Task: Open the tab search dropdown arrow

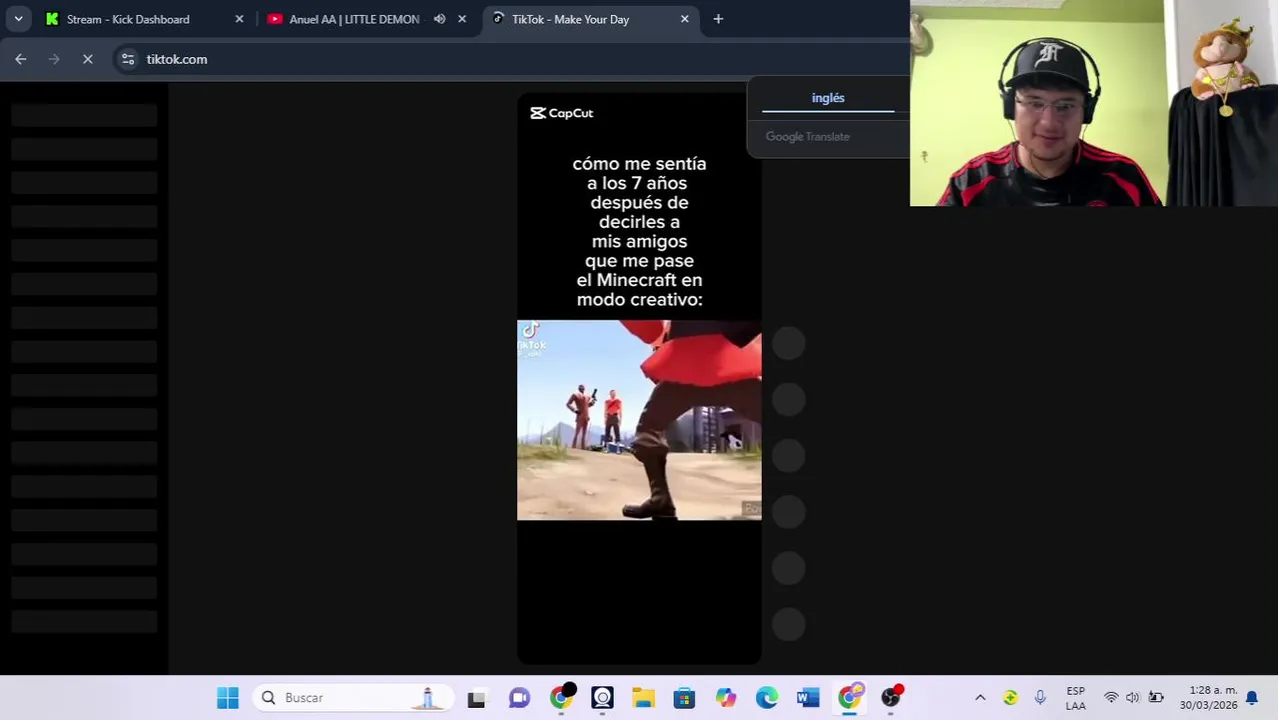Action: point(18,19)
